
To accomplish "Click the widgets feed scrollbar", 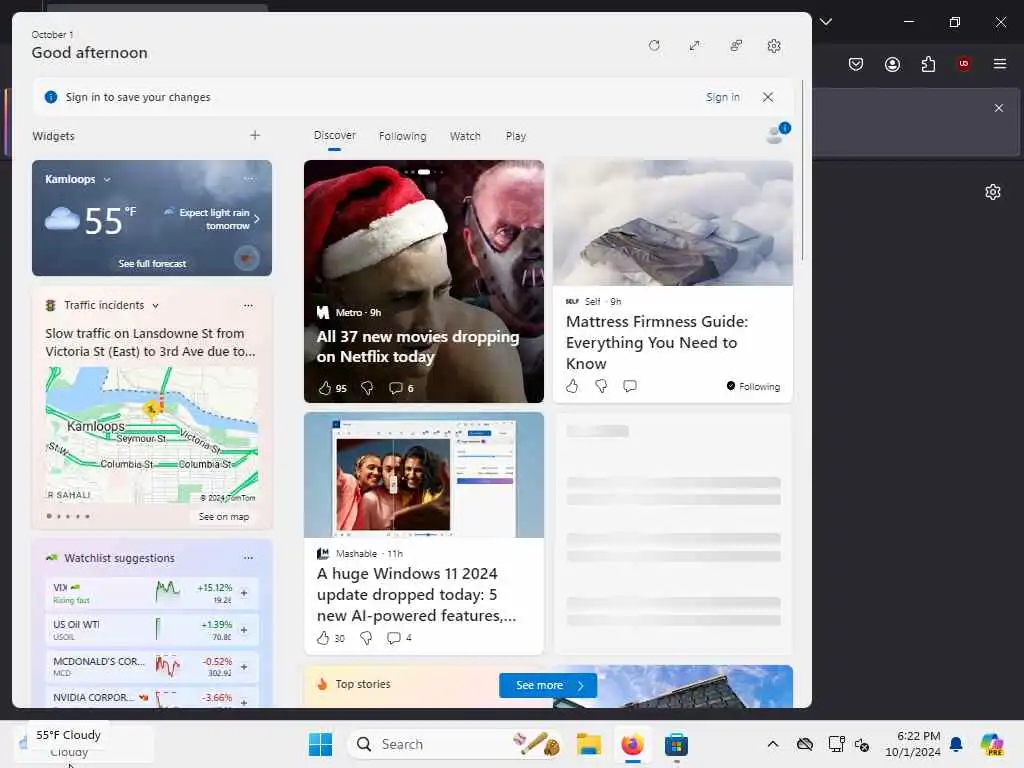I will pos(802,171).
